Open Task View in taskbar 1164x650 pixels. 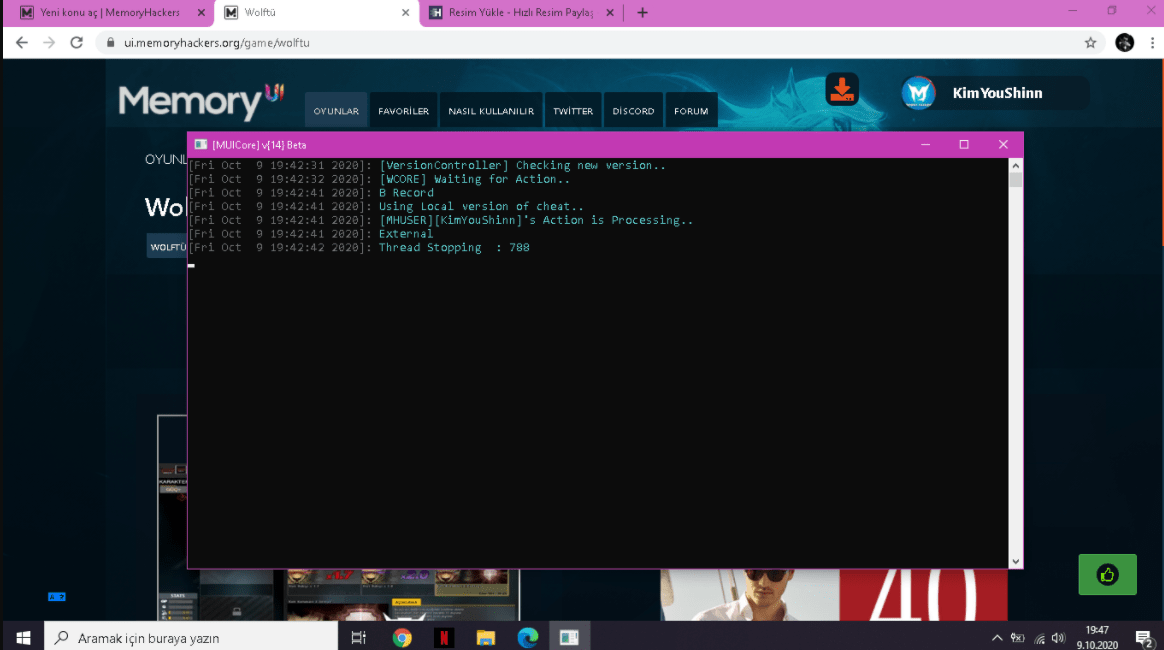click(359, 637)
